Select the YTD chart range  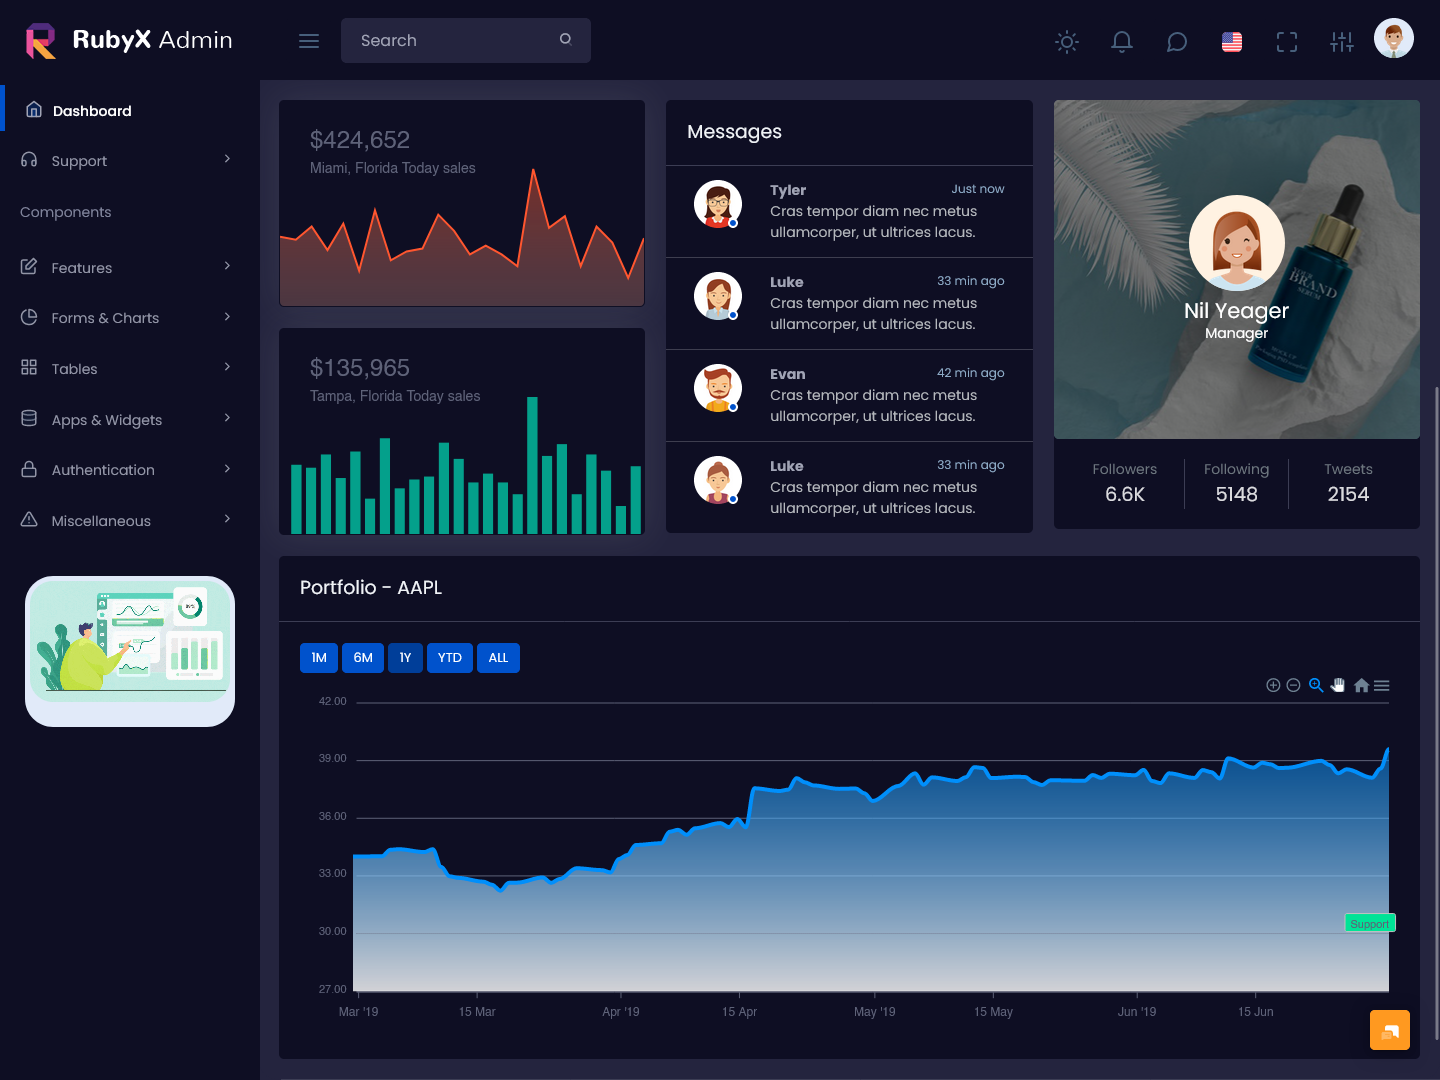pyautogui.click(x=449, y=657)
